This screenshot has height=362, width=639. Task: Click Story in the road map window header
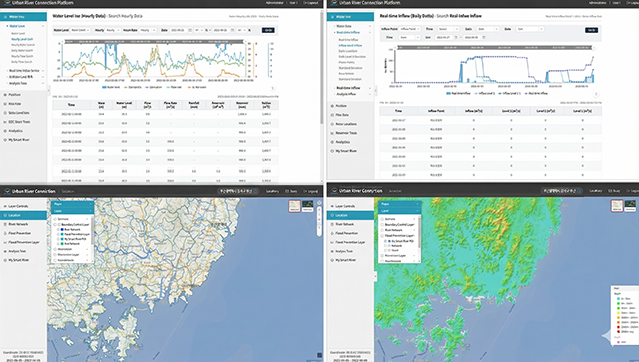pos(292,191)
